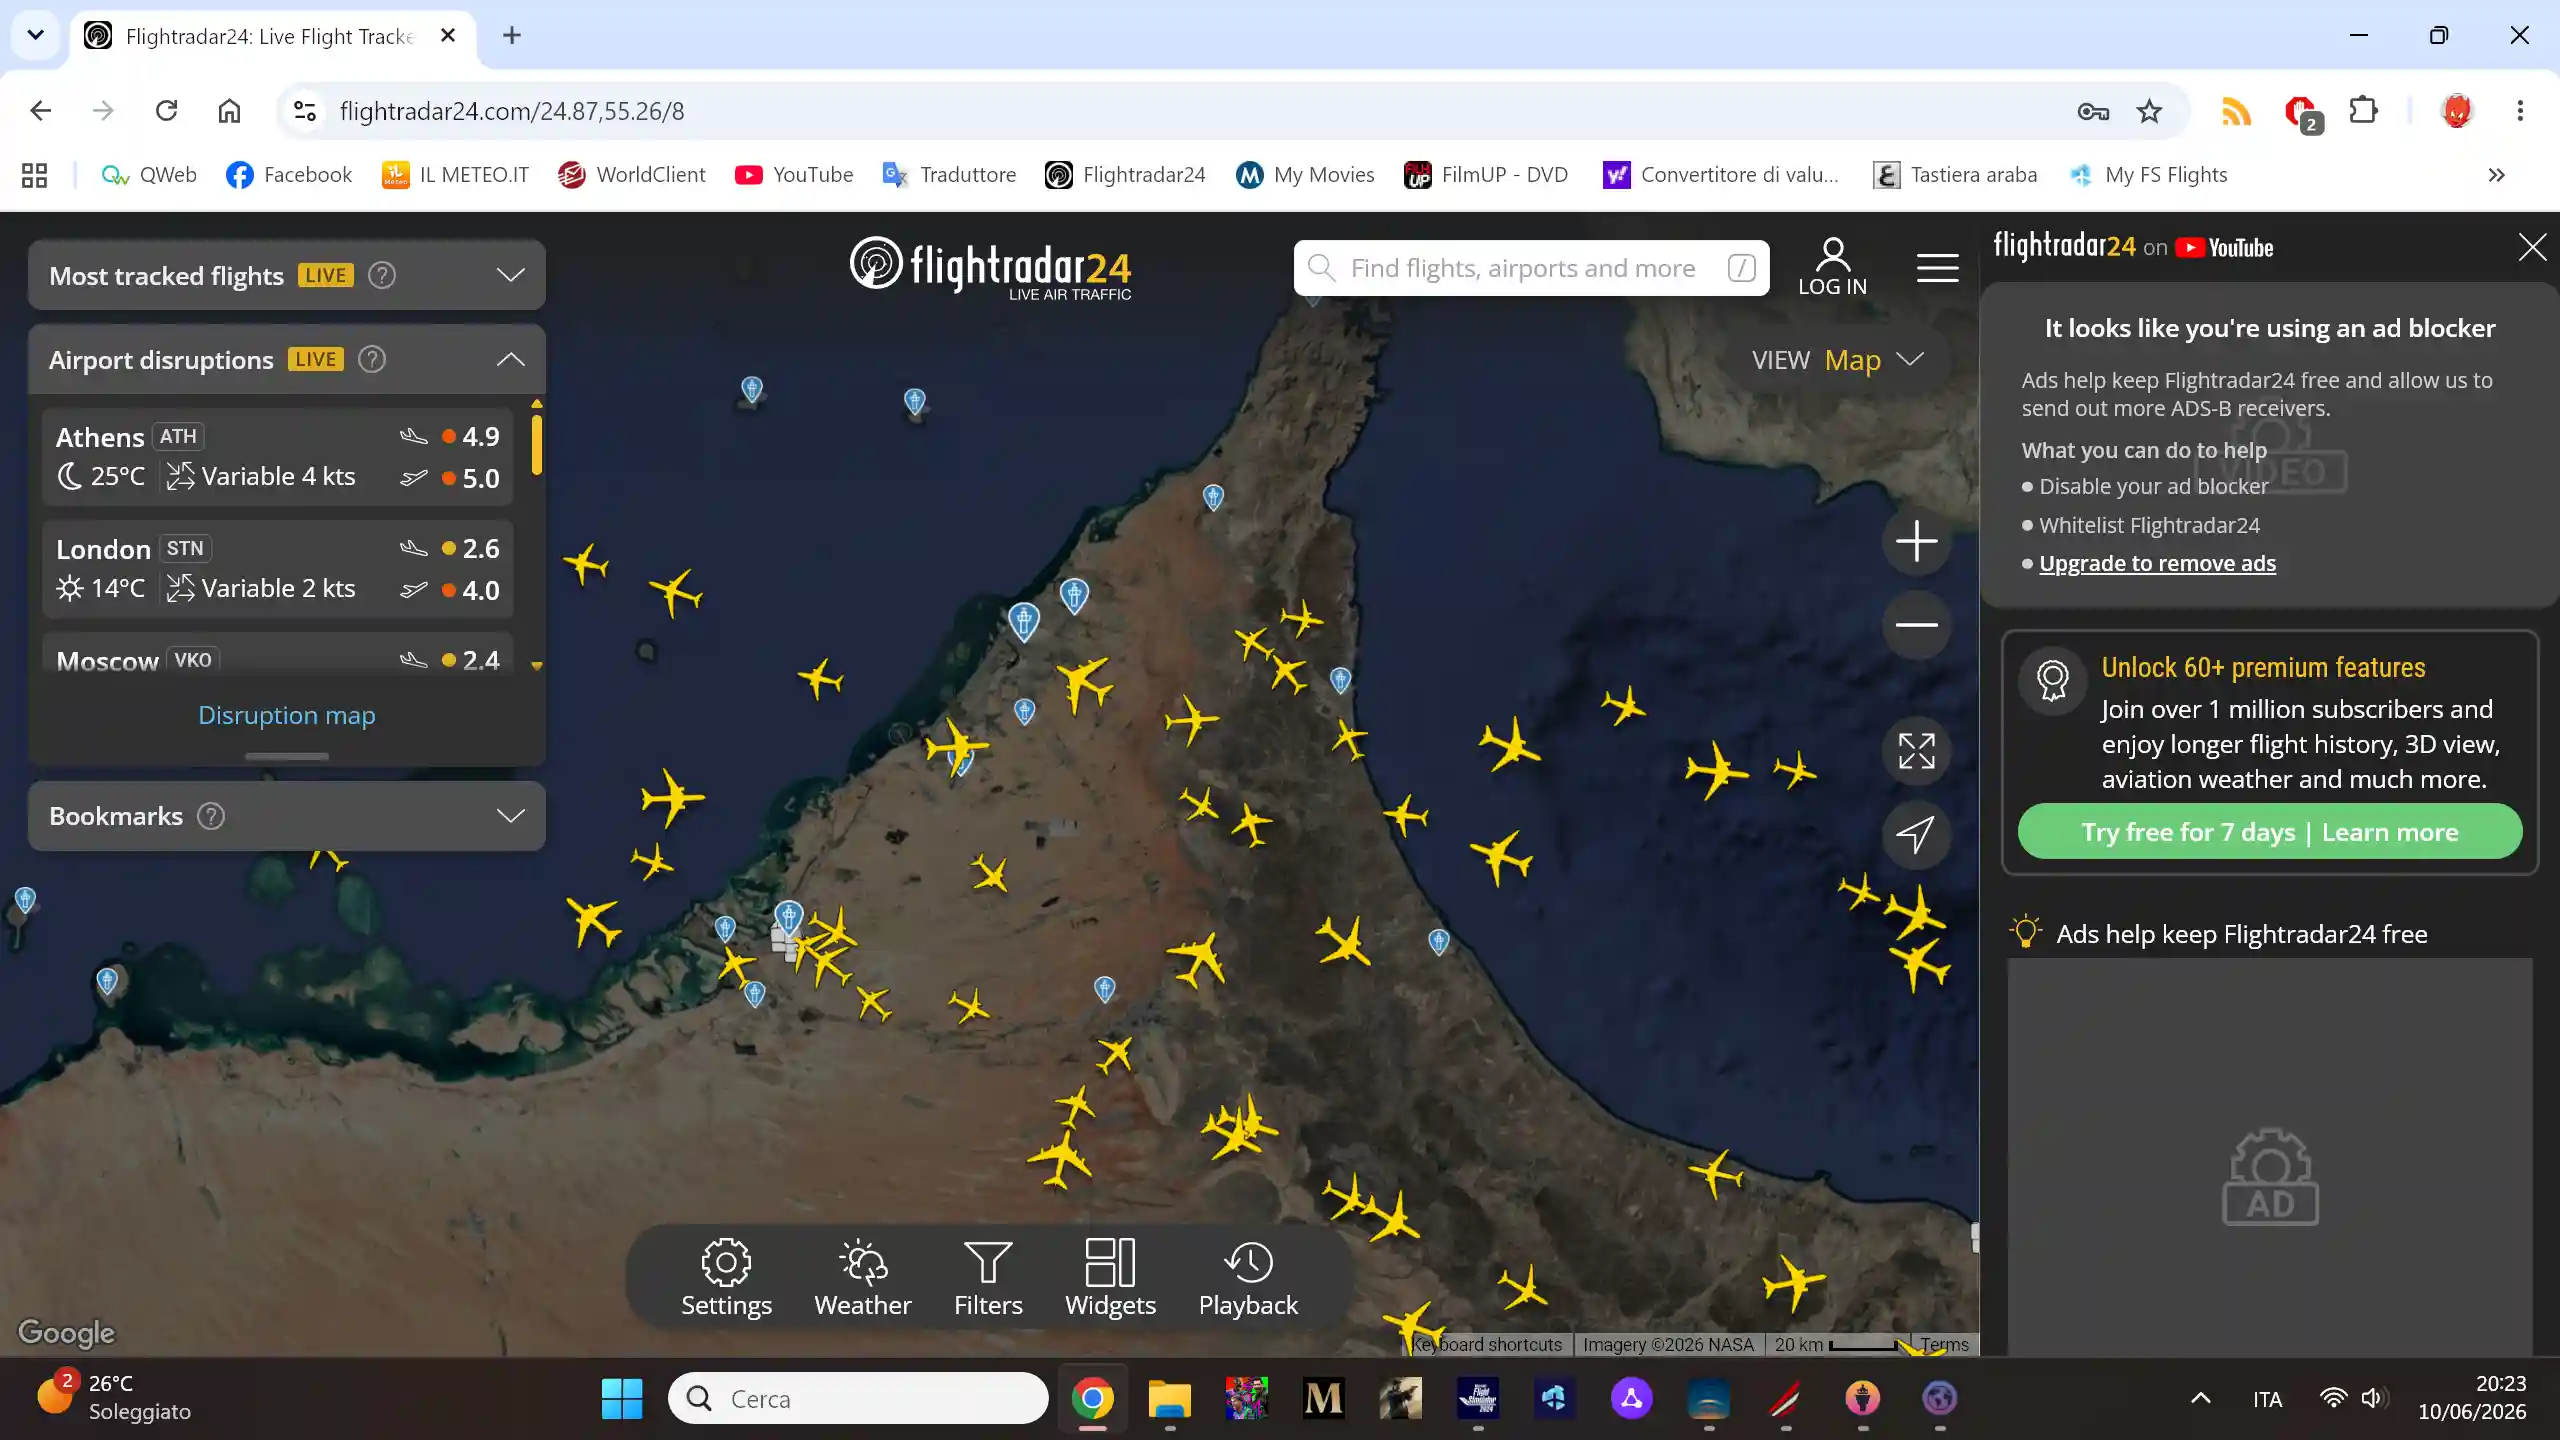This screenshot has width=2560, height=1440.
Task: Open the YouTube bookmark
Action: [x=794, y=175]
